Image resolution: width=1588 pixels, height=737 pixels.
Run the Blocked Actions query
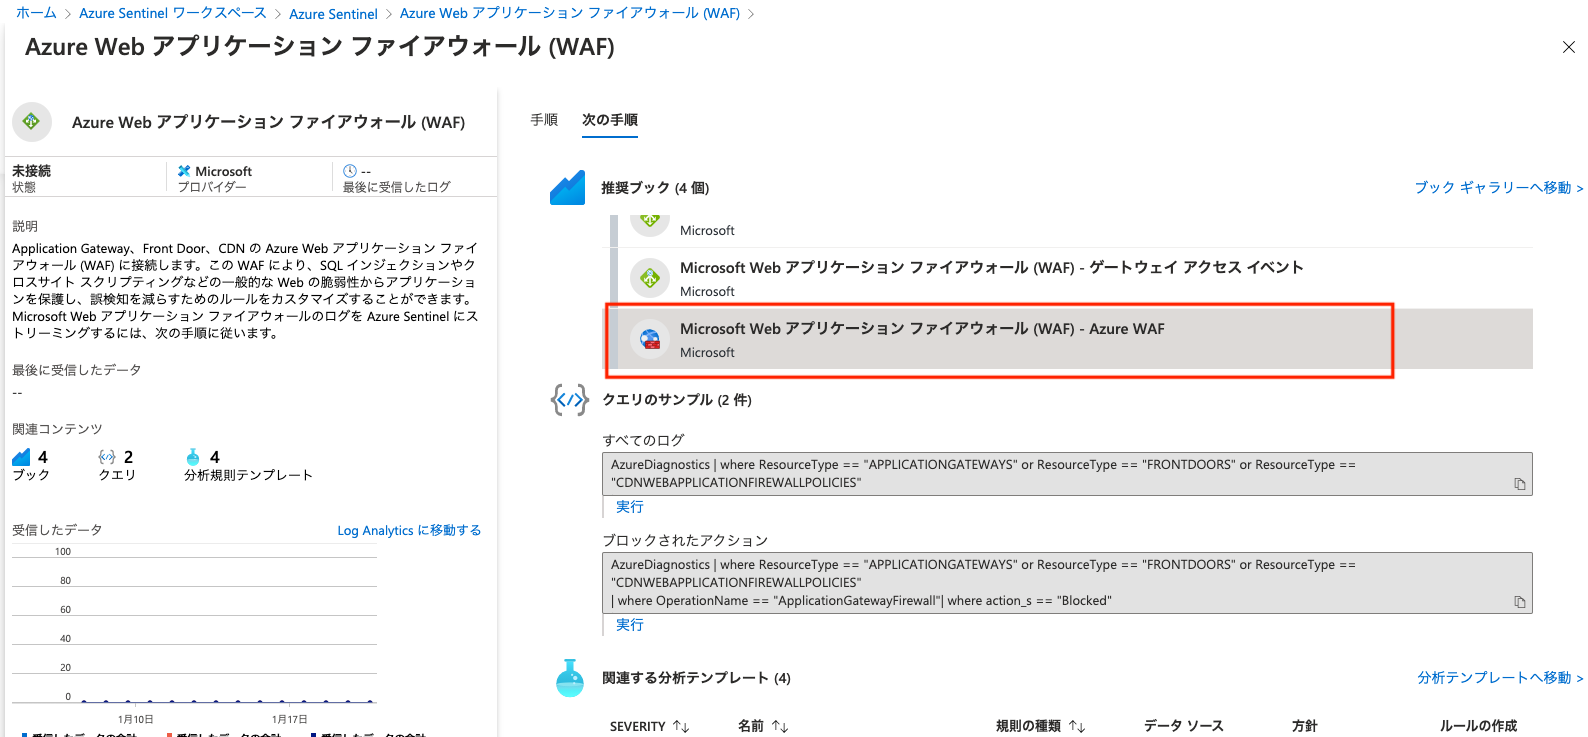(630, 625)
